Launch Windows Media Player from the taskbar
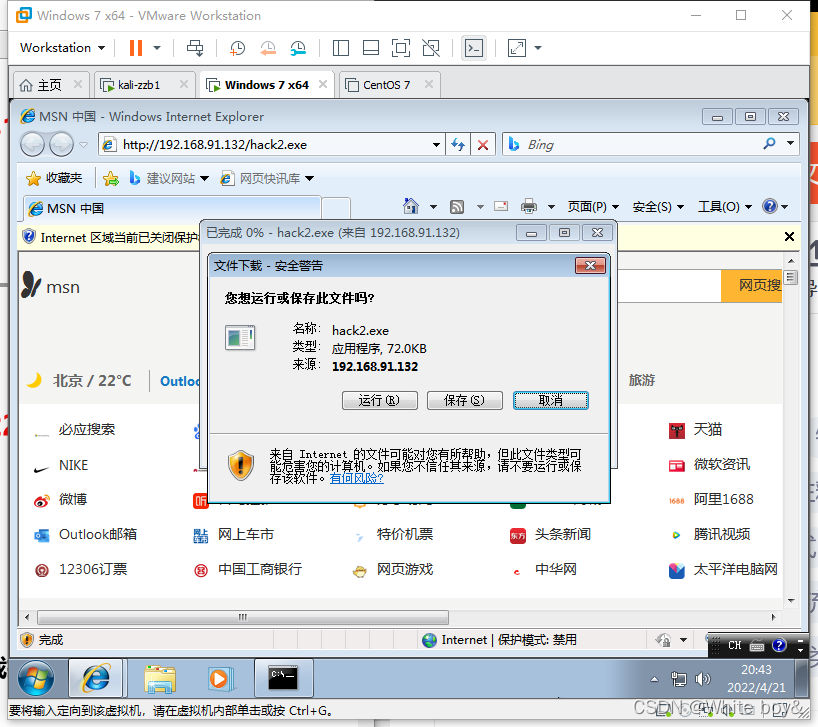This screenshot has height=727, width=818. [x=220, y=678]
